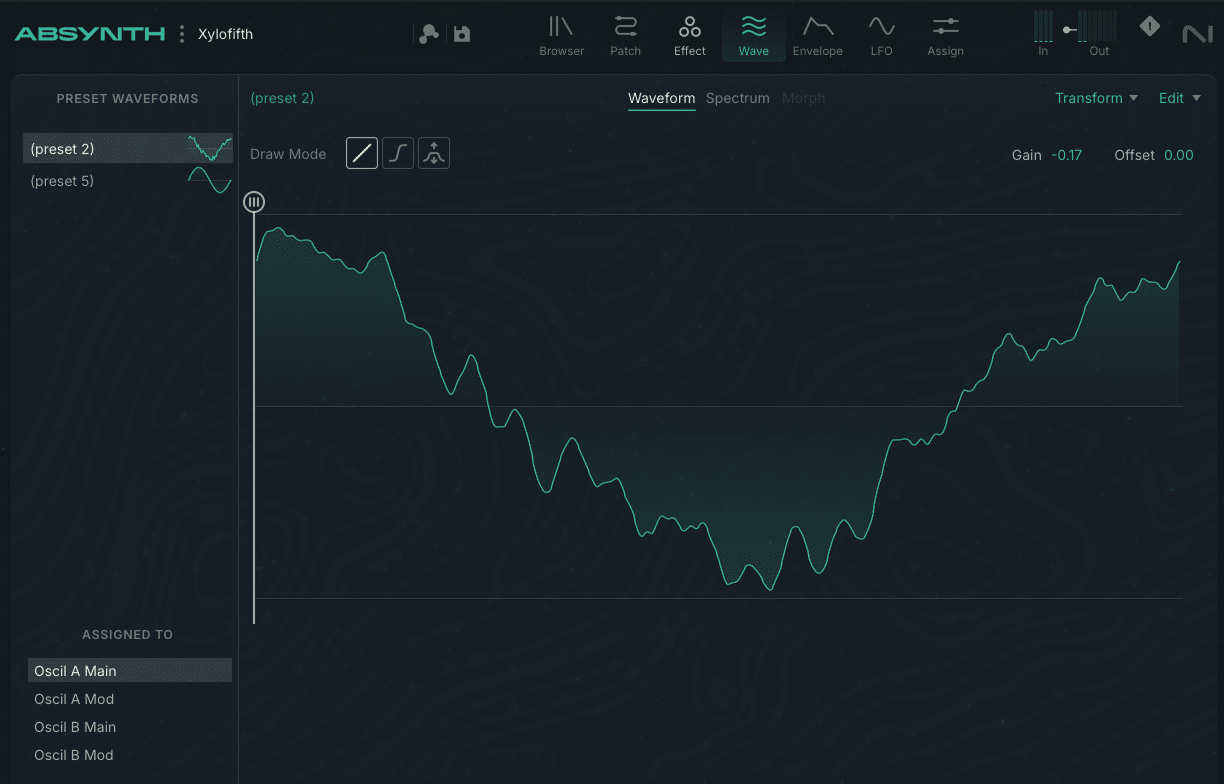Click the Native Instruments logo icon

[x=1196, y=34]
